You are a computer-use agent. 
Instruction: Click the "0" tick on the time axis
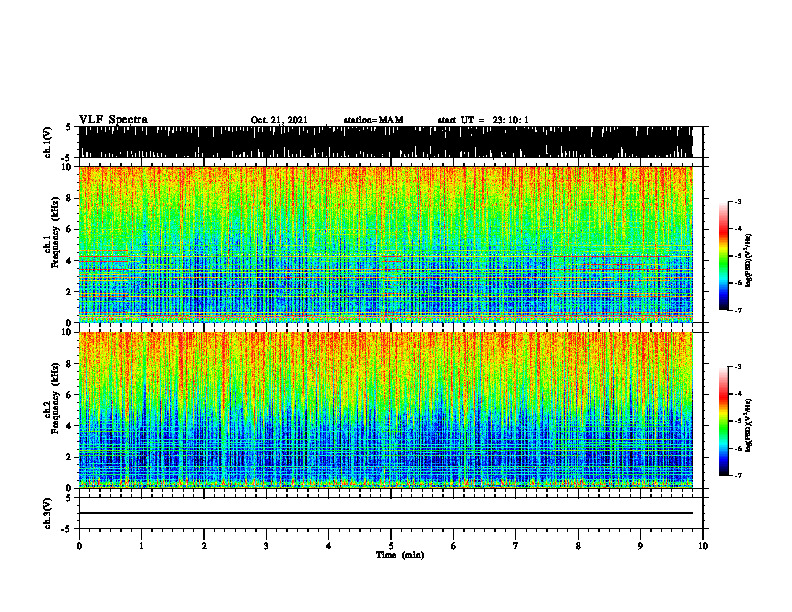[79, 546]
